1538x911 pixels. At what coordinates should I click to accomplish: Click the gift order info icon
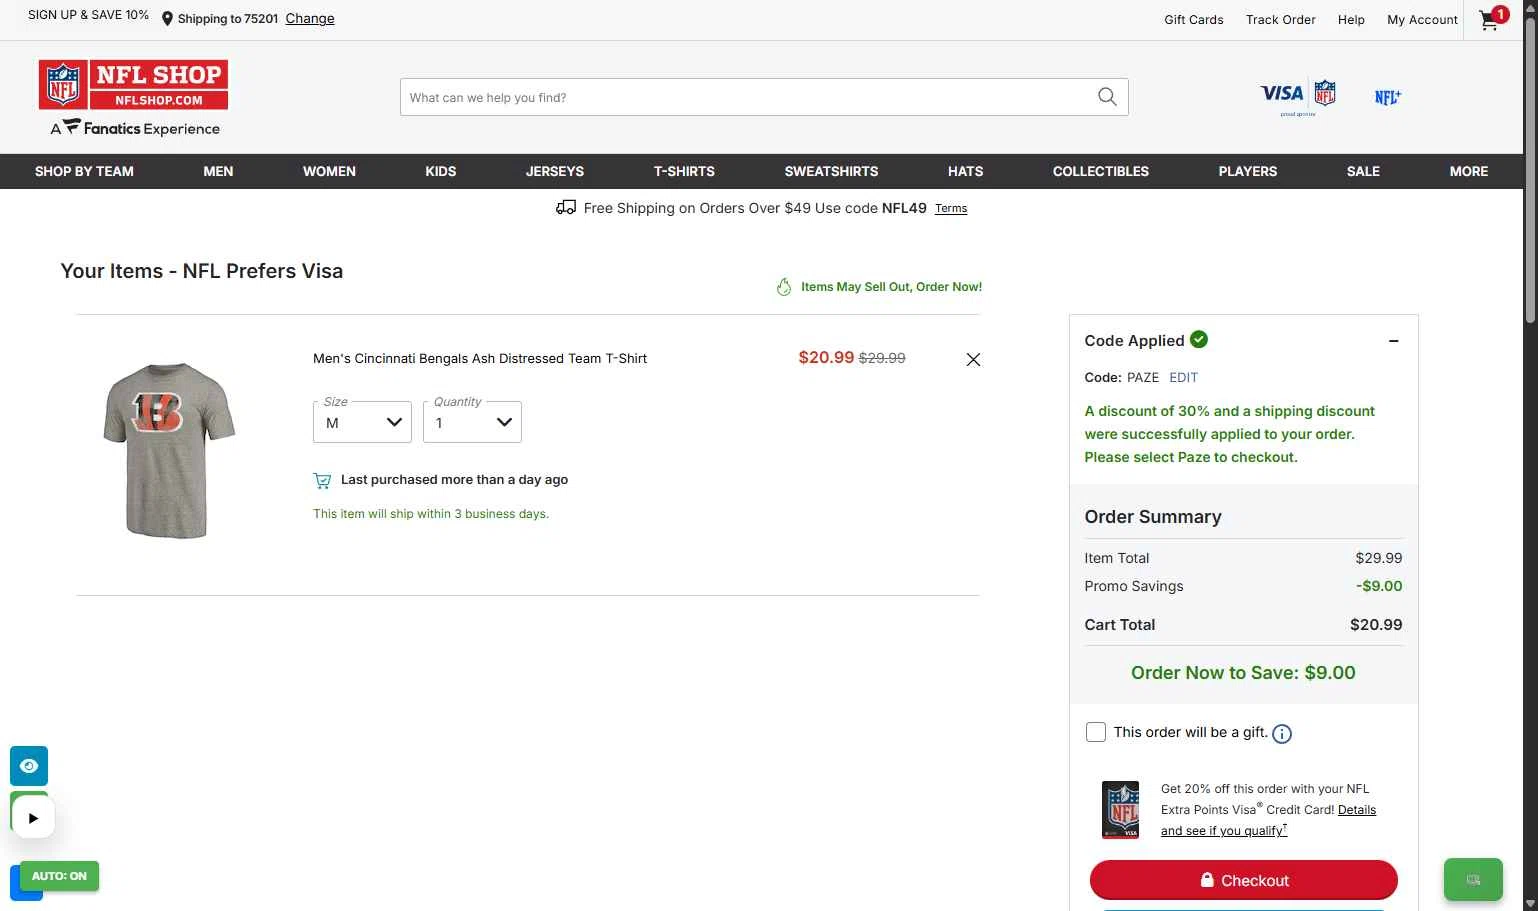[x=1282, y=734]
